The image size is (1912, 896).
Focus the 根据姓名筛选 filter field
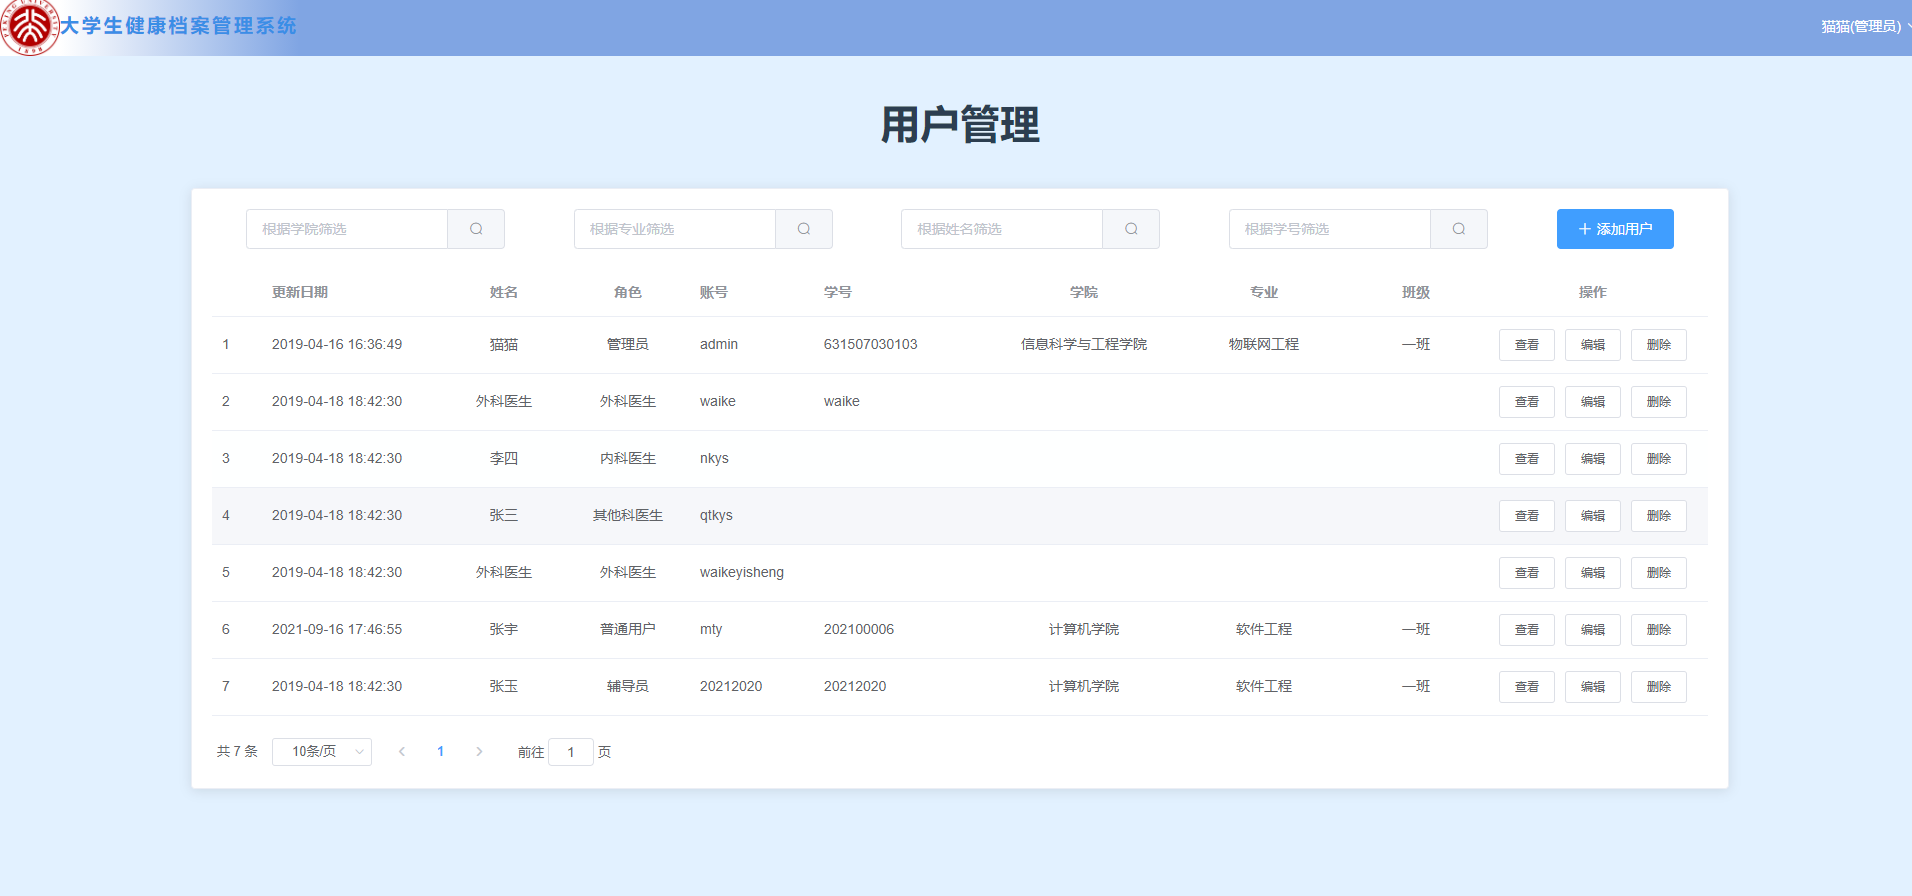pyautogui.click(x=1002, y=229)
